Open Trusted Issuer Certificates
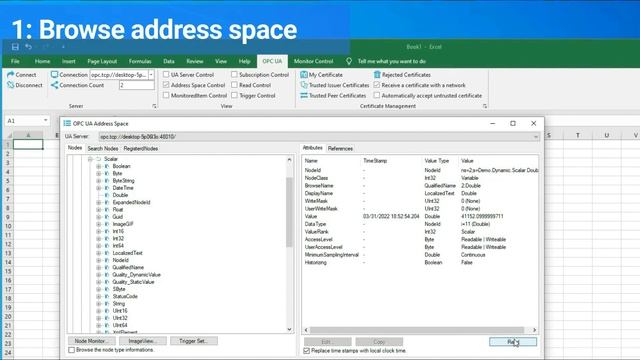This screenshot has height=360, width=640. pos(334,85)
